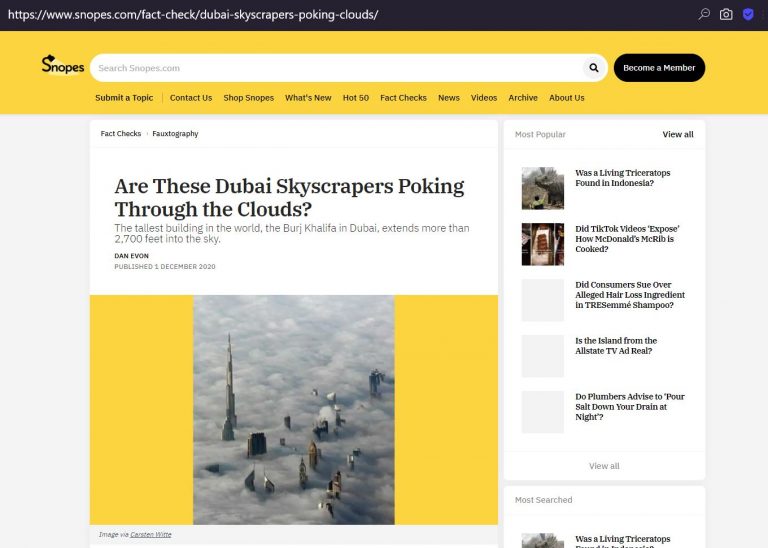This screenshot has width=768, height=548.
Task: Click the Fauxtography breadcrumb
Action: point(175,133)
